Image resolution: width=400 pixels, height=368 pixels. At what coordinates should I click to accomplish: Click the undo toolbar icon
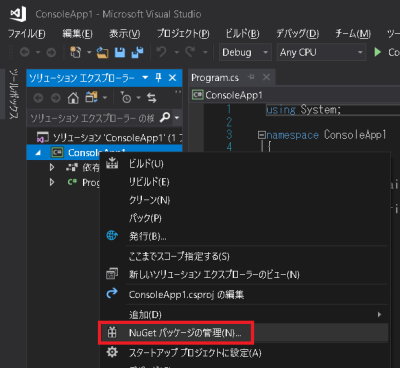click(x=162, y=52)
